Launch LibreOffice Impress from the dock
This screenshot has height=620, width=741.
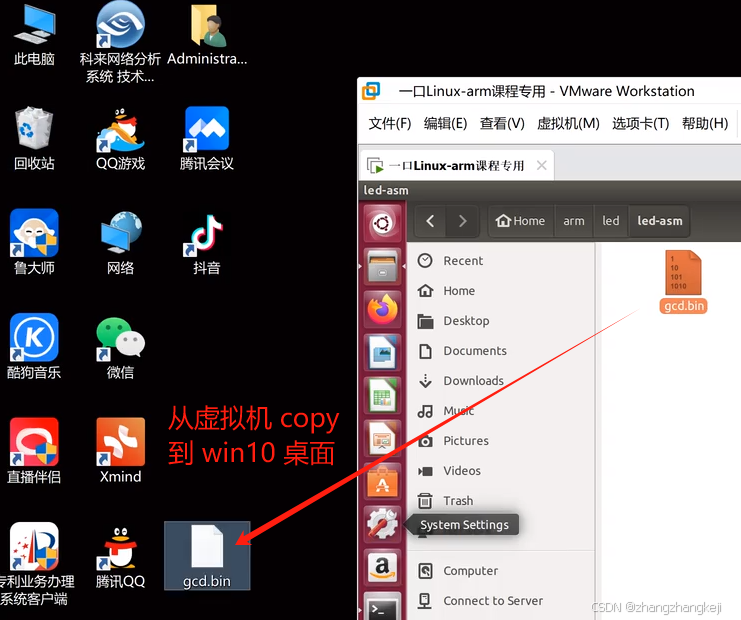point(382,438)
